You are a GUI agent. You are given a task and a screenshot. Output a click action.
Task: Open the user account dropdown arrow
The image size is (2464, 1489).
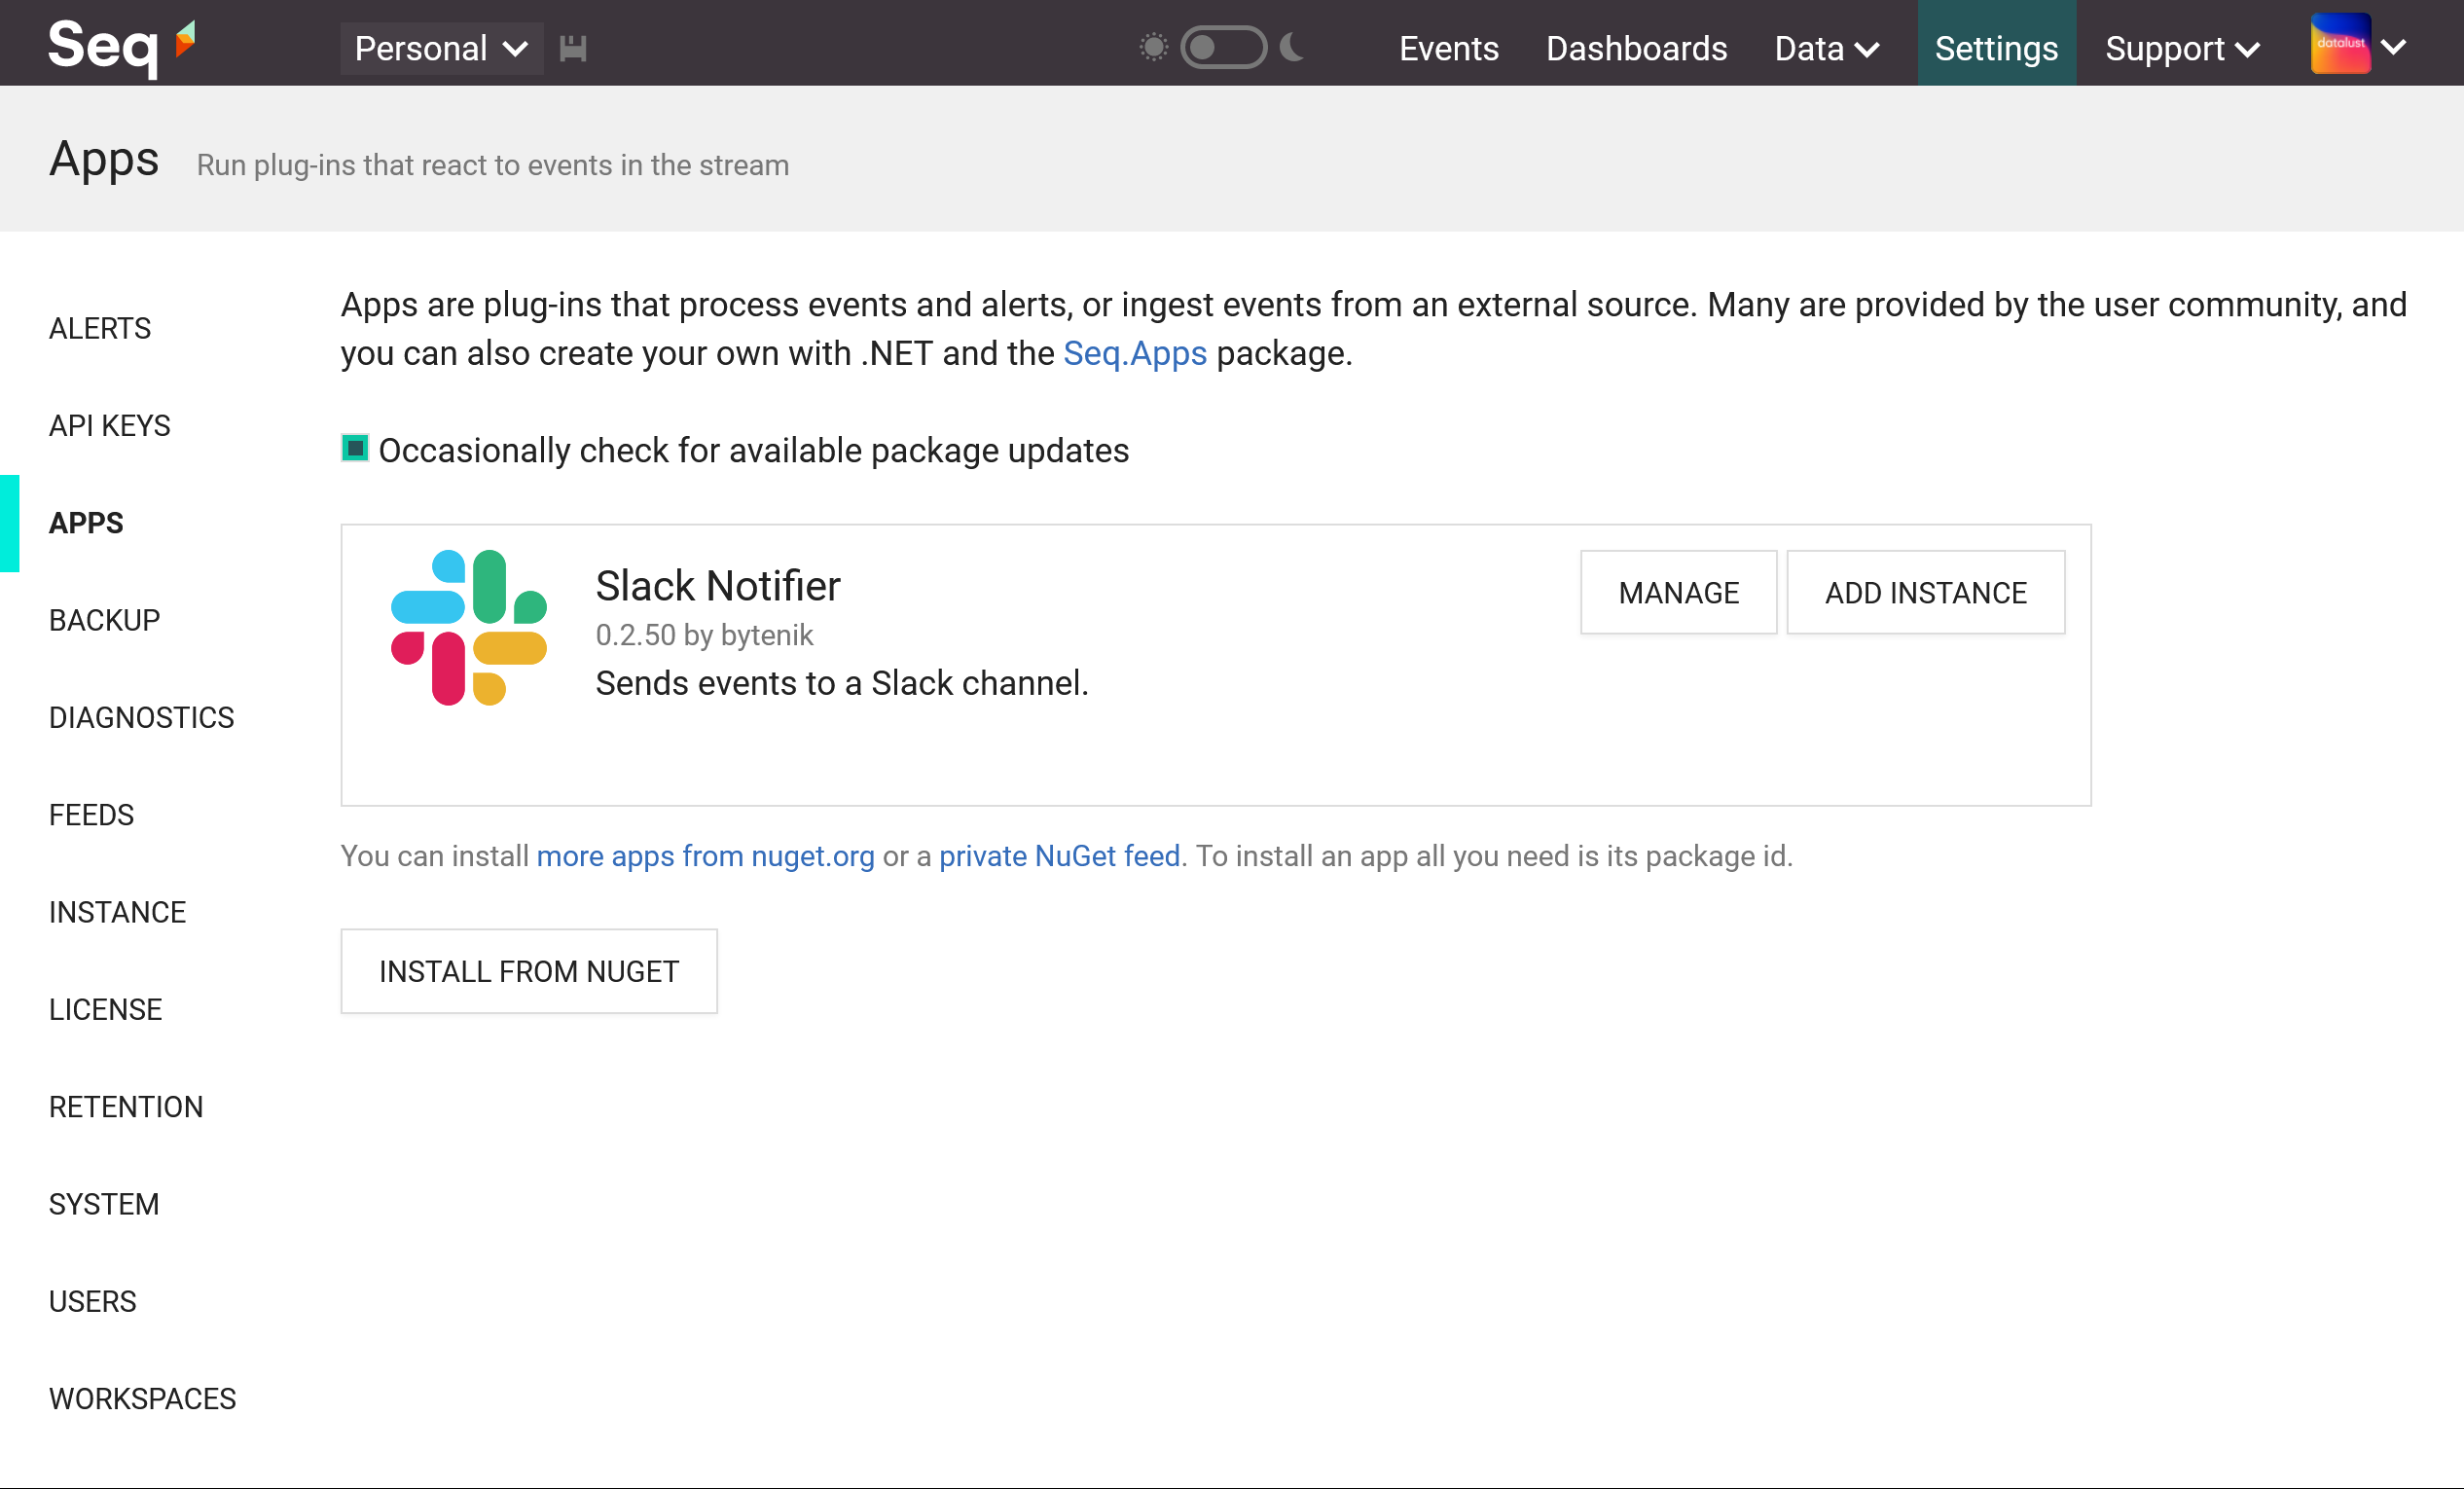click(2394, 46)
